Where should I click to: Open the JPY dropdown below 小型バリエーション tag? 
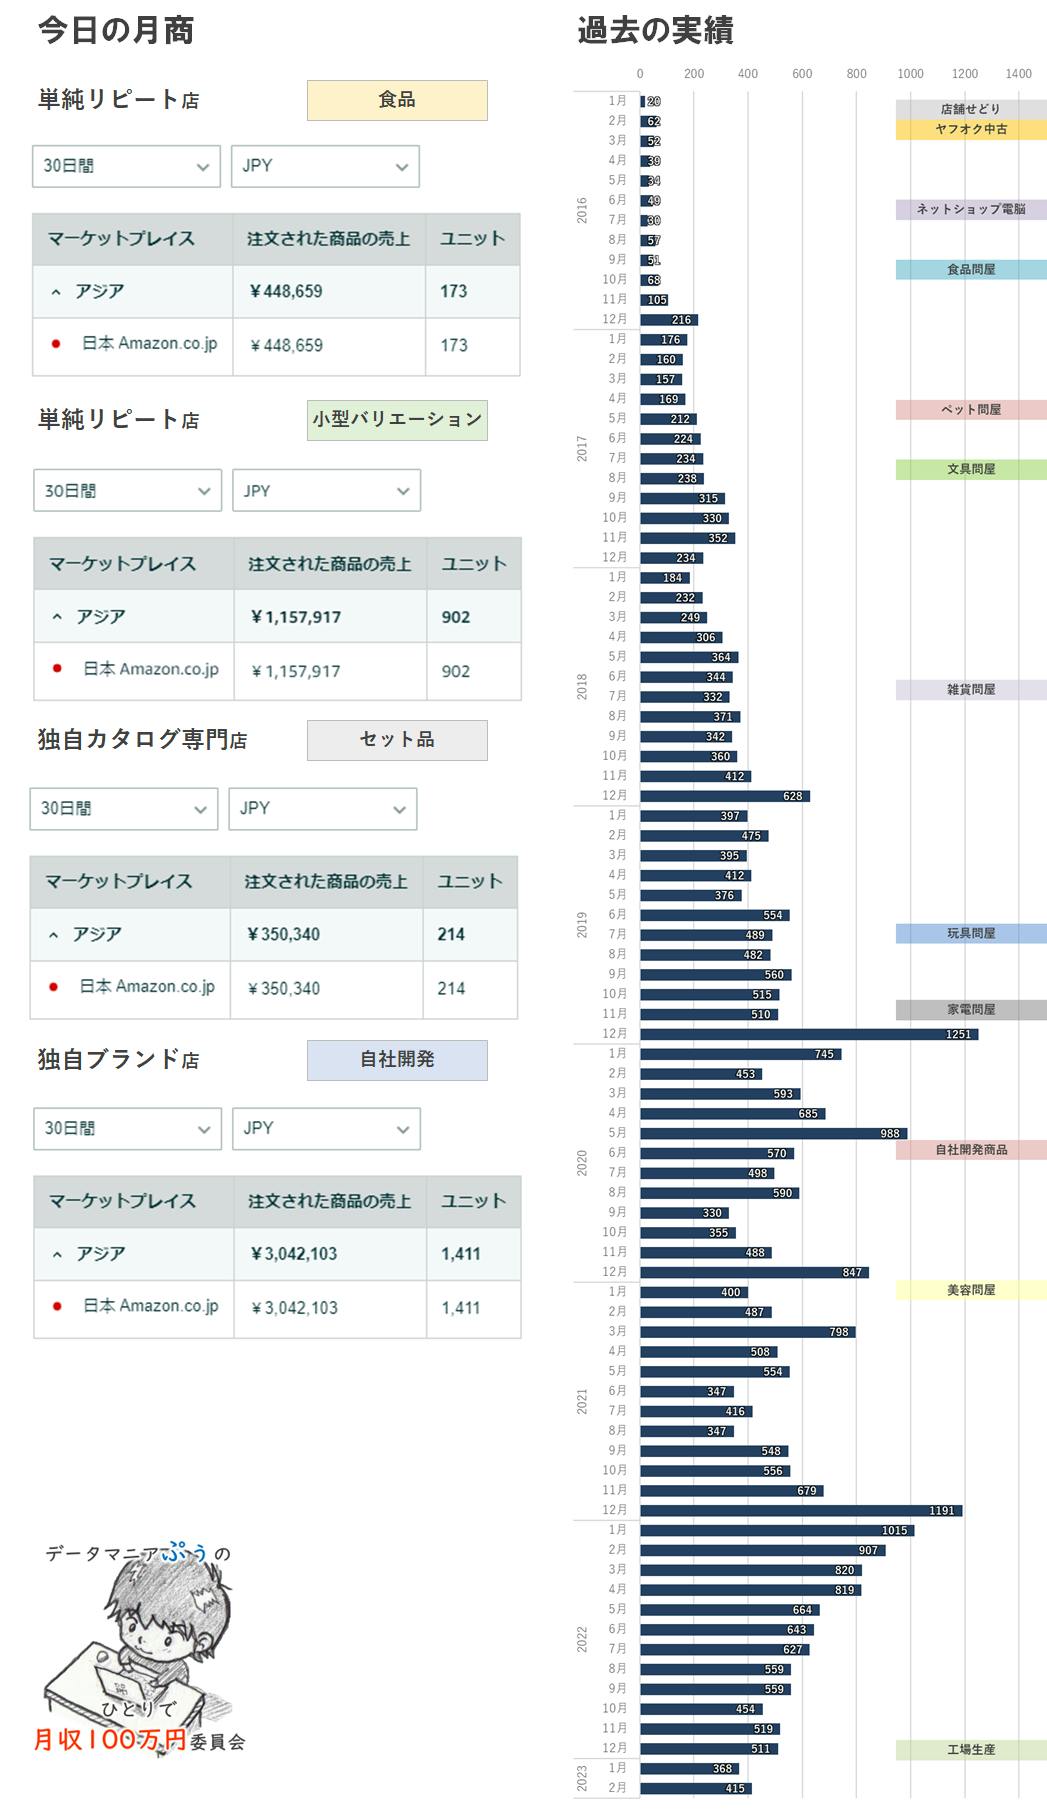click(x=326, y=491)
